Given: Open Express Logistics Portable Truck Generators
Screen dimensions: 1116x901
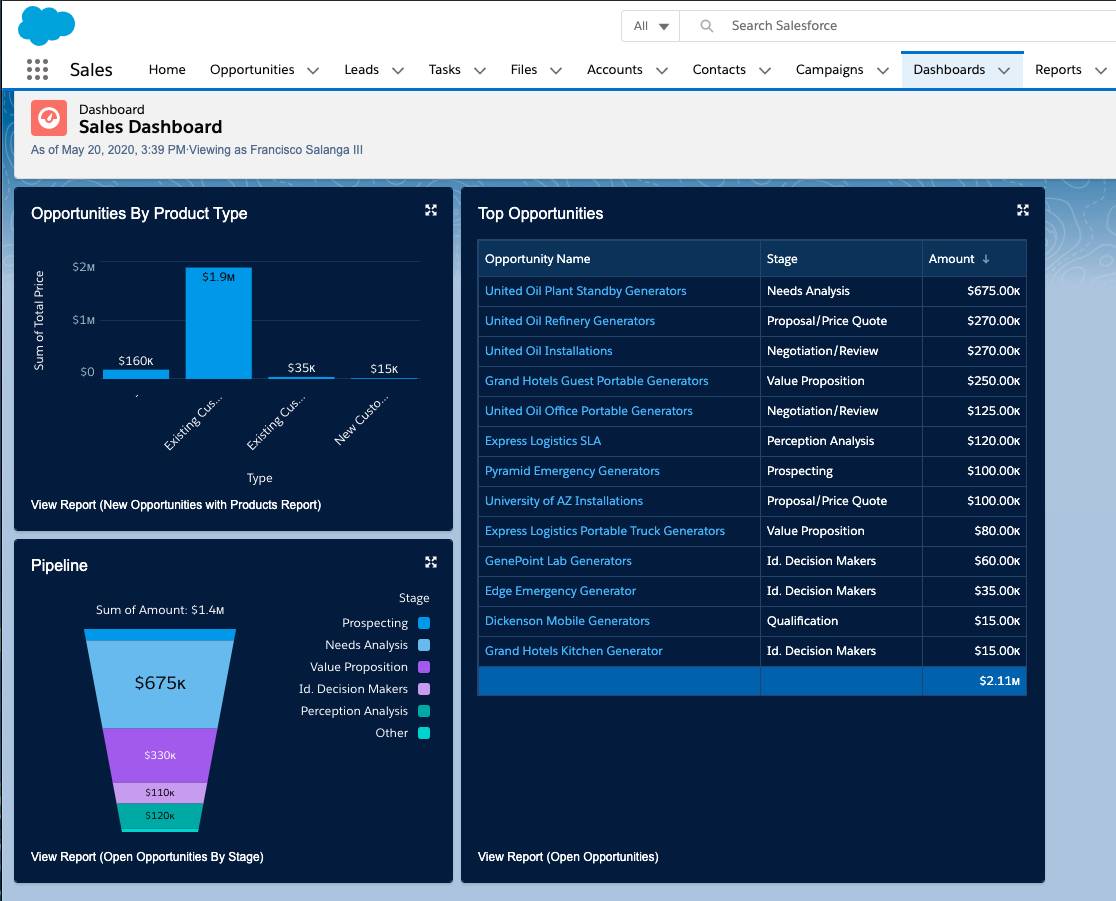Looking at the screenshot, I should [x=605, y=531].
